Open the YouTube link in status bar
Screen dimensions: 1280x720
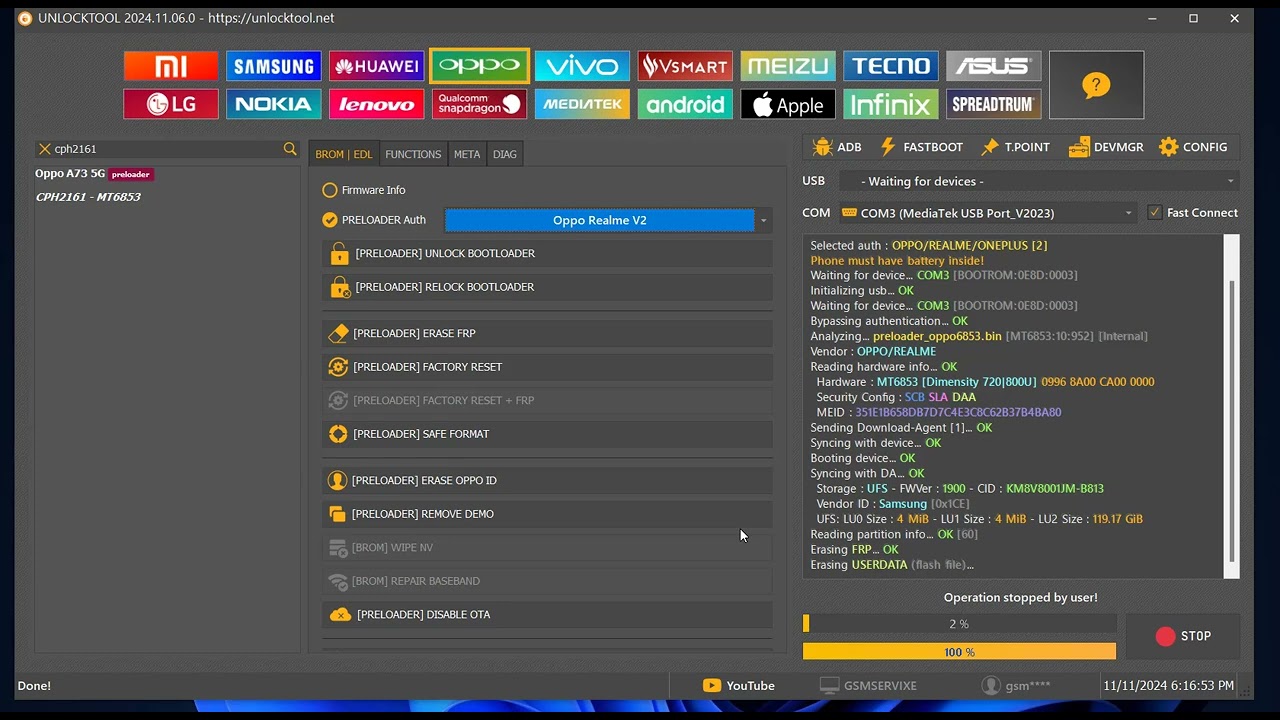[x=739, y=686]
